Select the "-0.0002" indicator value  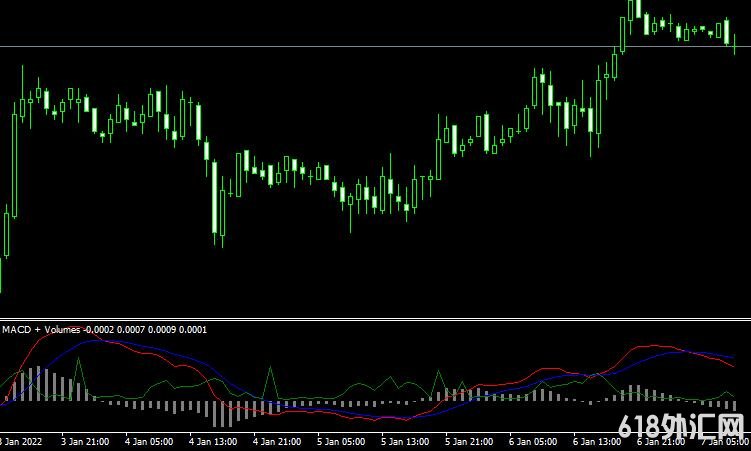coord(99,330)
